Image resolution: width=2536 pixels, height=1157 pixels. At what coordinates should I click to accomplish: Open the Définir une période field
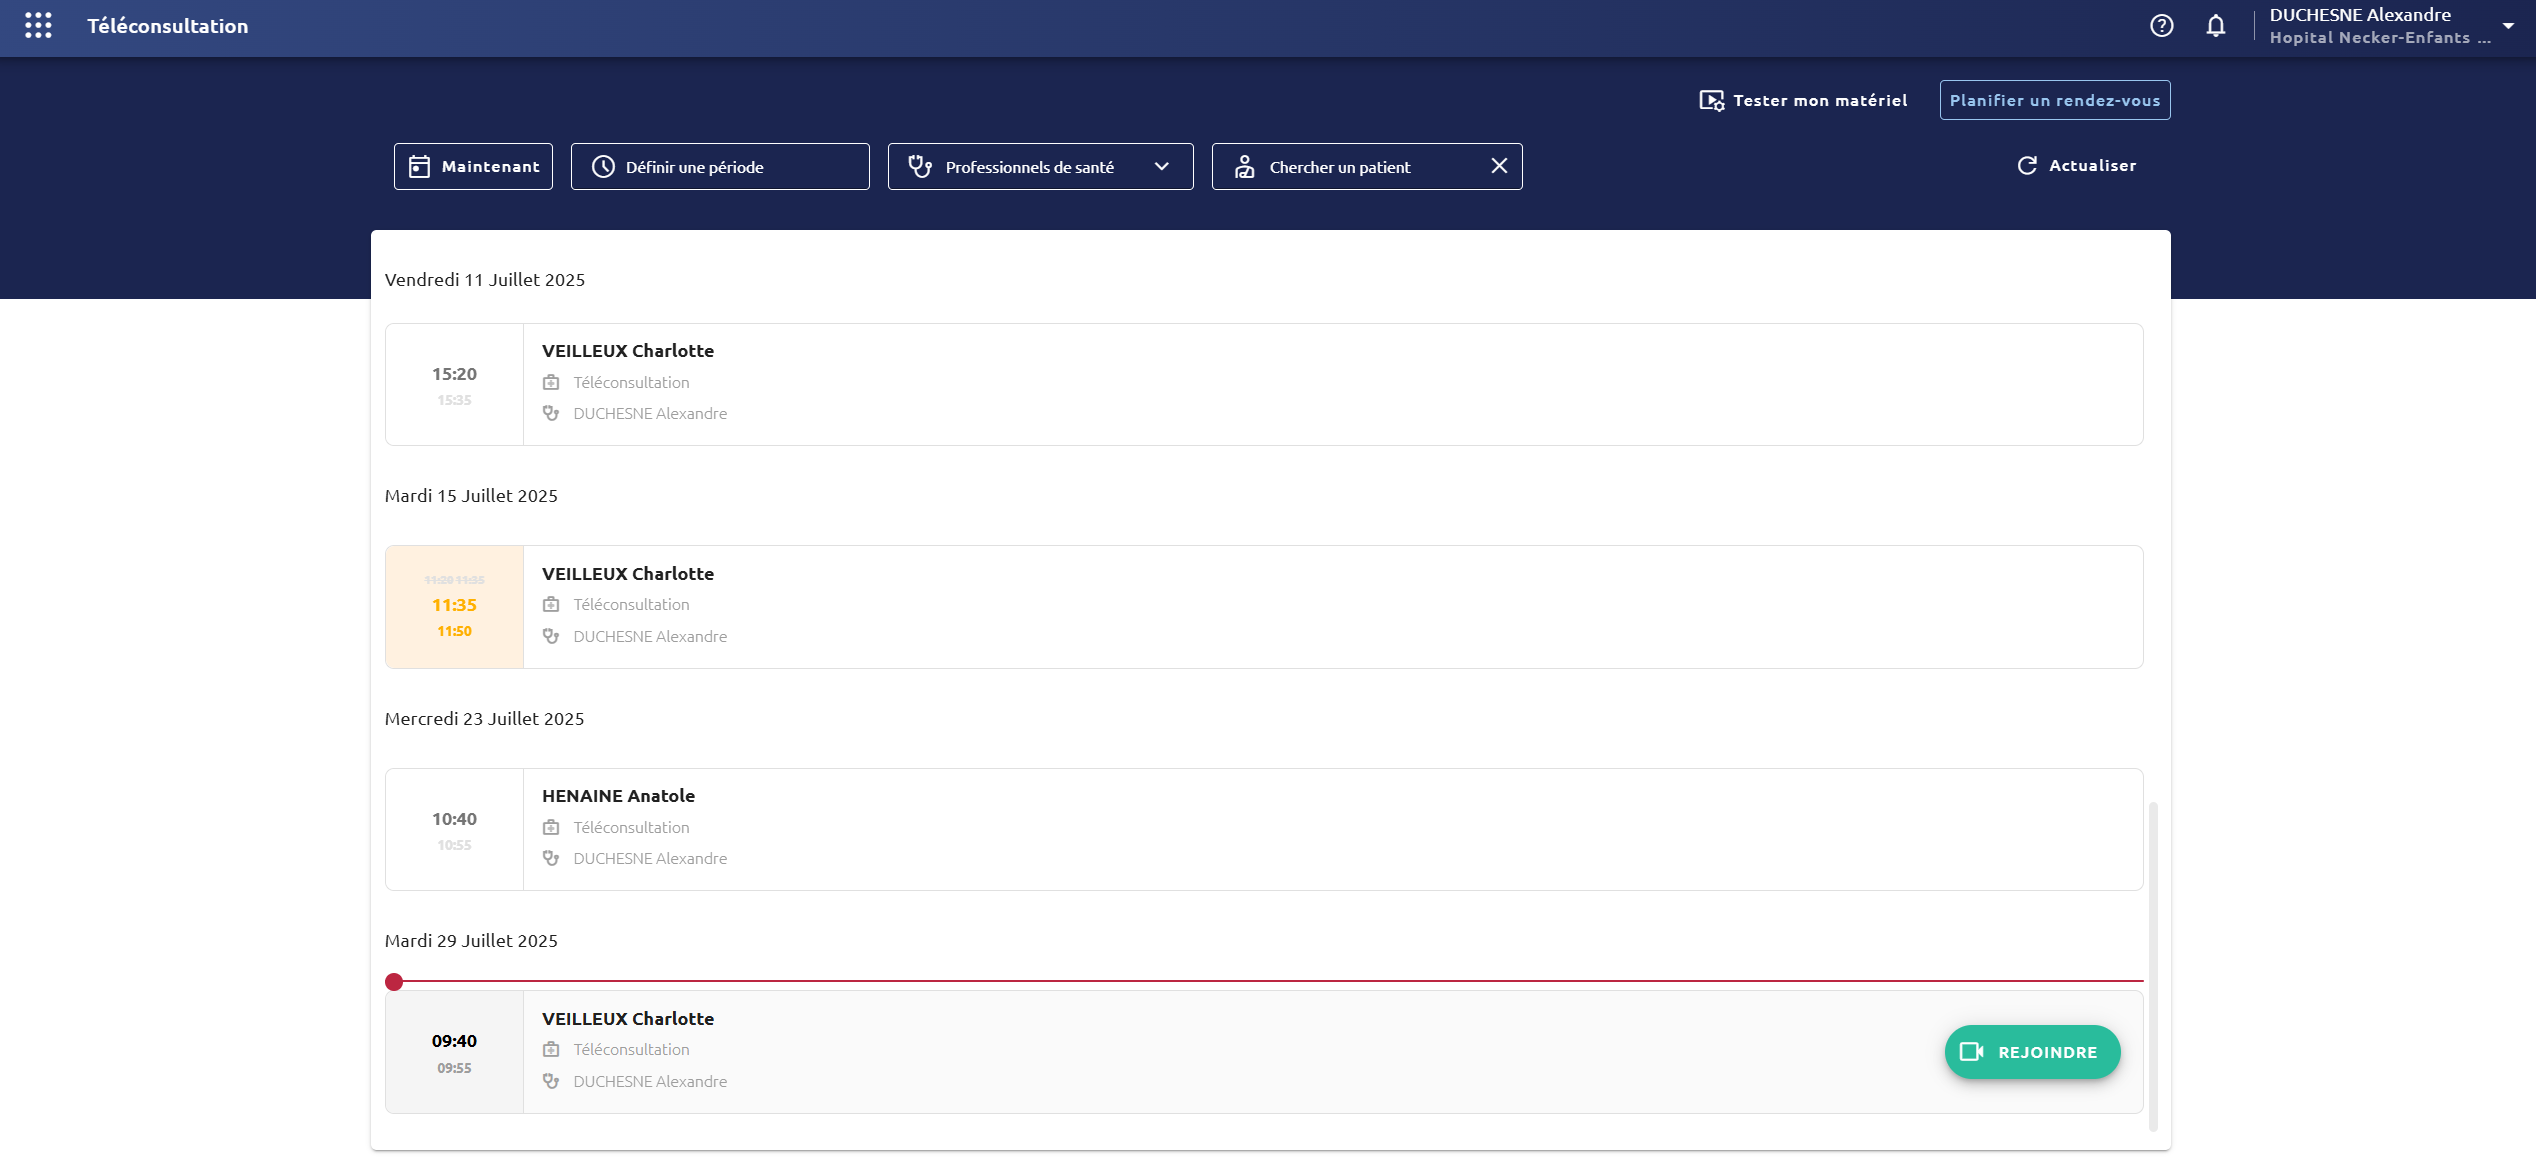click(x=720, y=166)
